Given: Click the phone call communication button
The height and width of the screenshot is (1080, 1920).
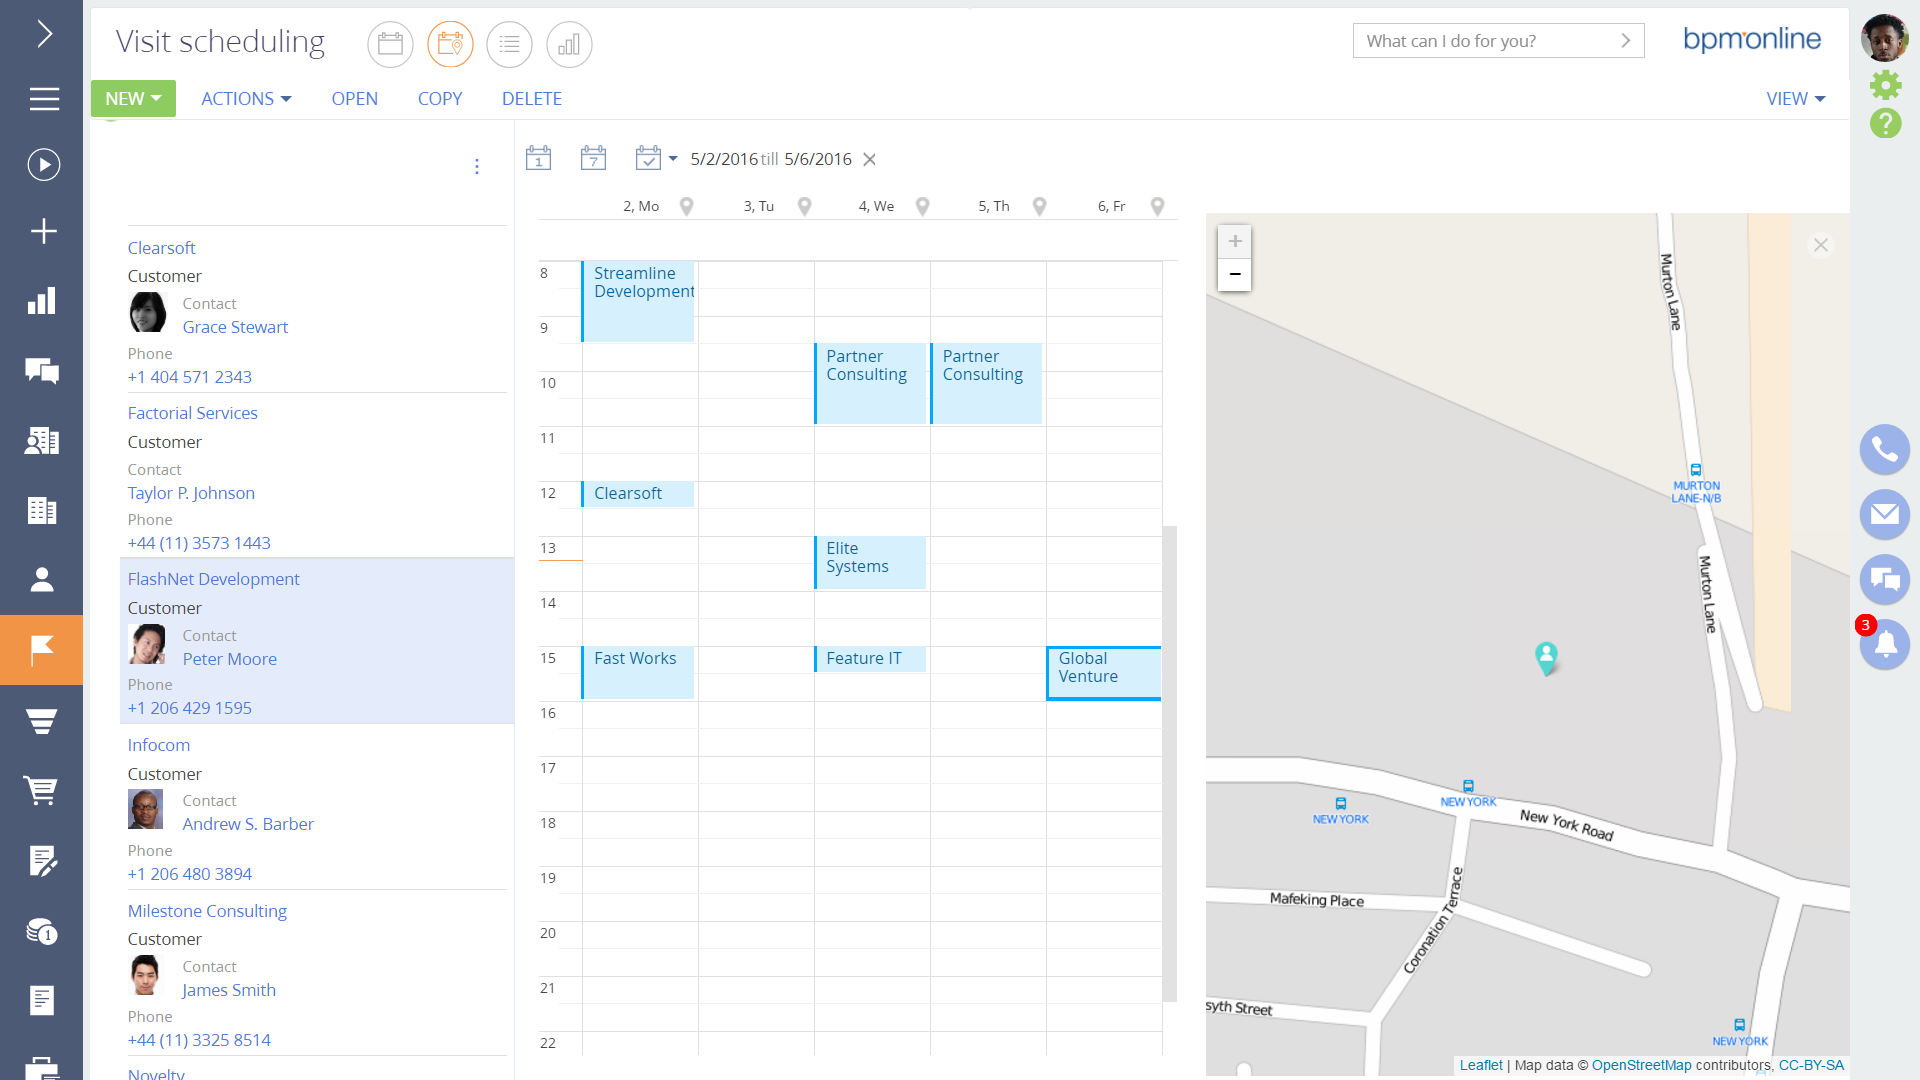Looking at the screenshot, I should point(1884,450).
